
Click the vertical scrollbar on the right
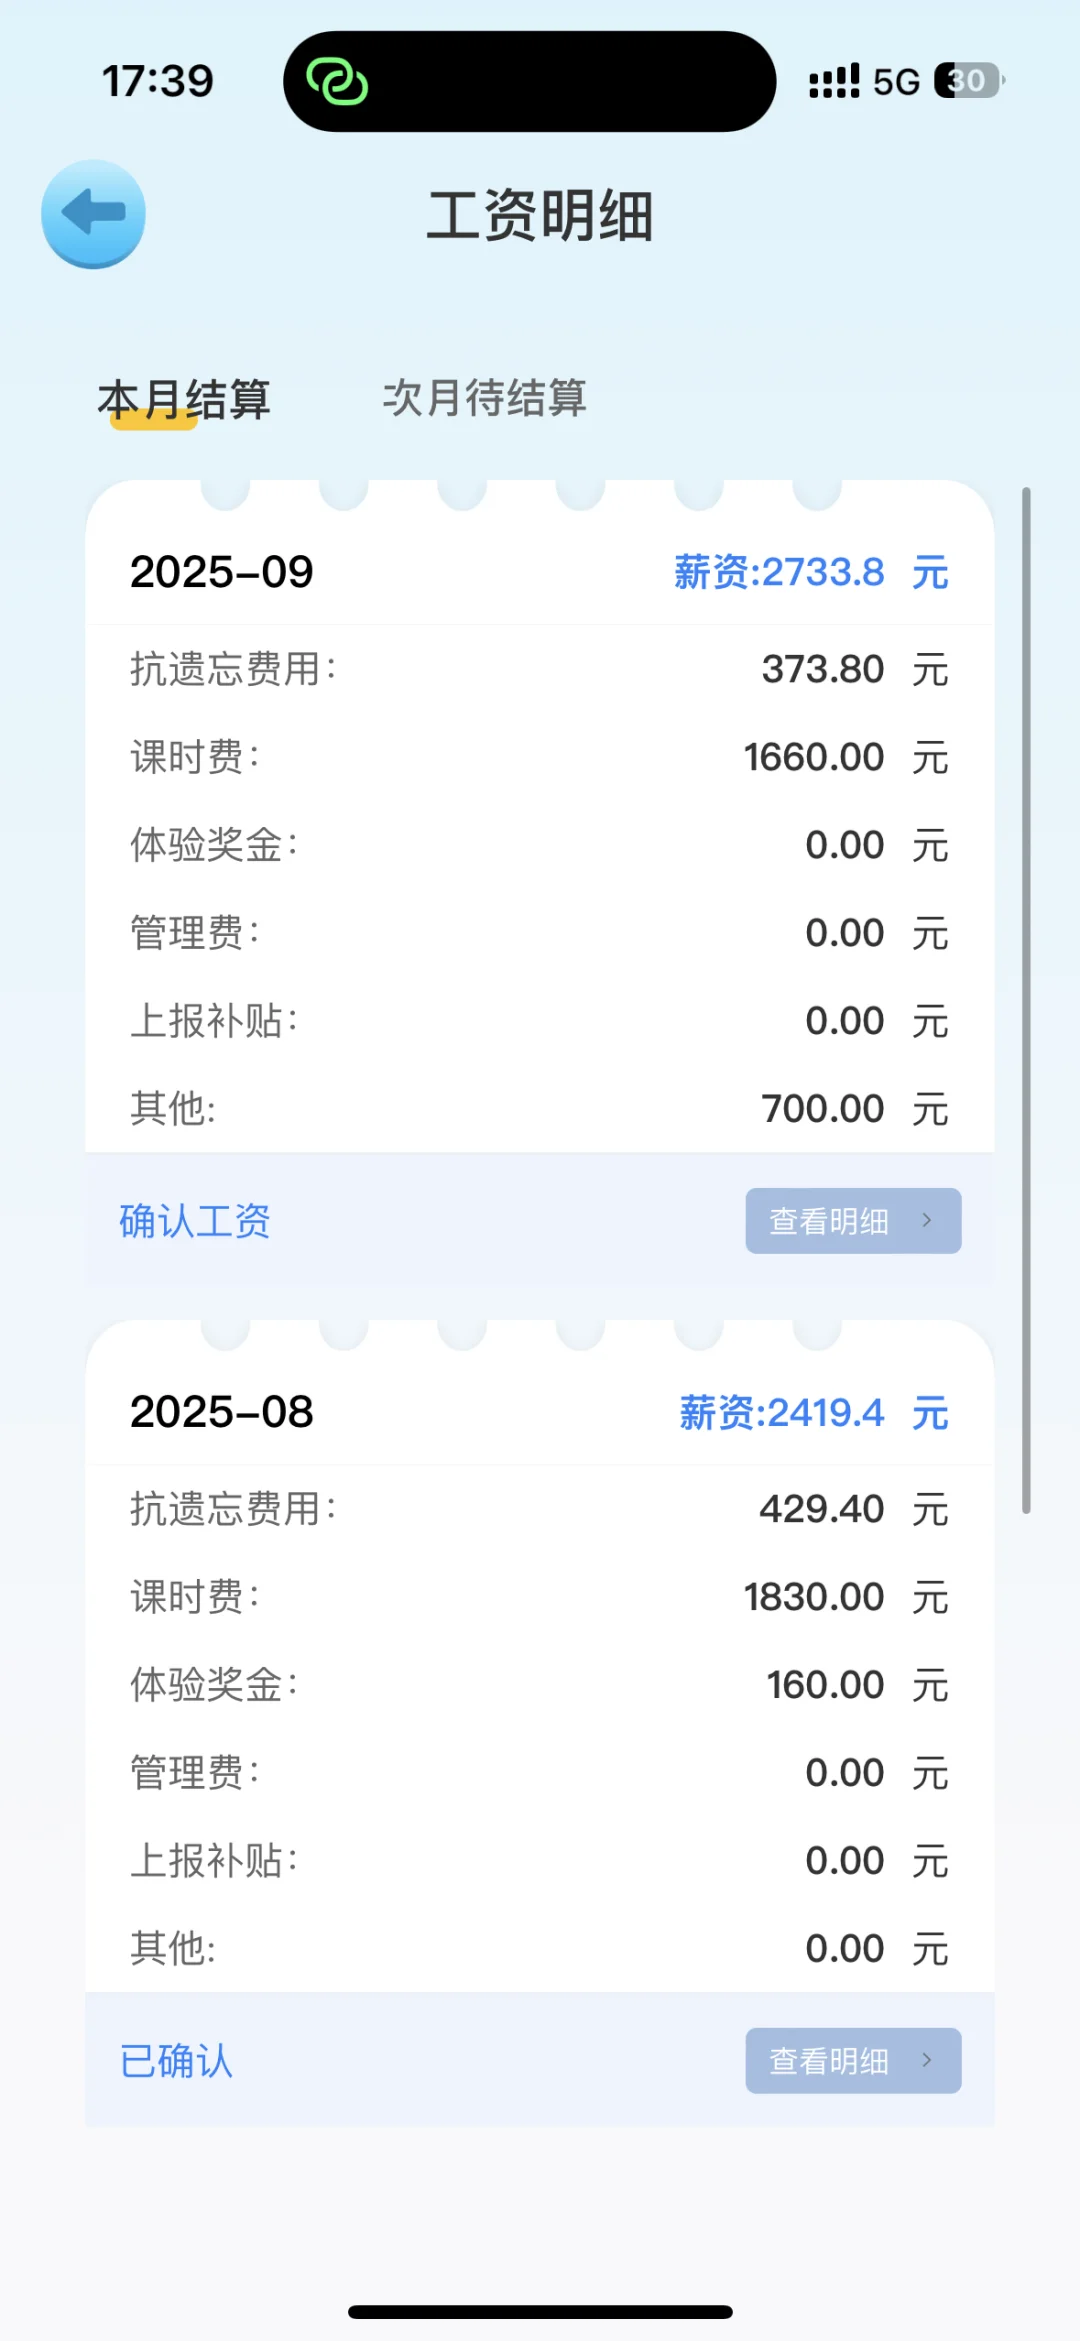[1026, 1000]
